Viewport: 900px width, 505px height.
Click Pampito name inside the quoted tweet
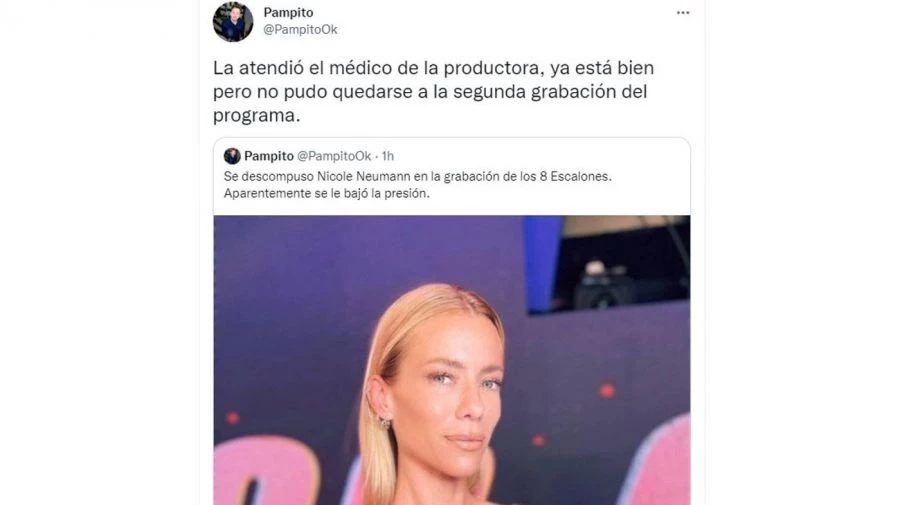[269, 156]
